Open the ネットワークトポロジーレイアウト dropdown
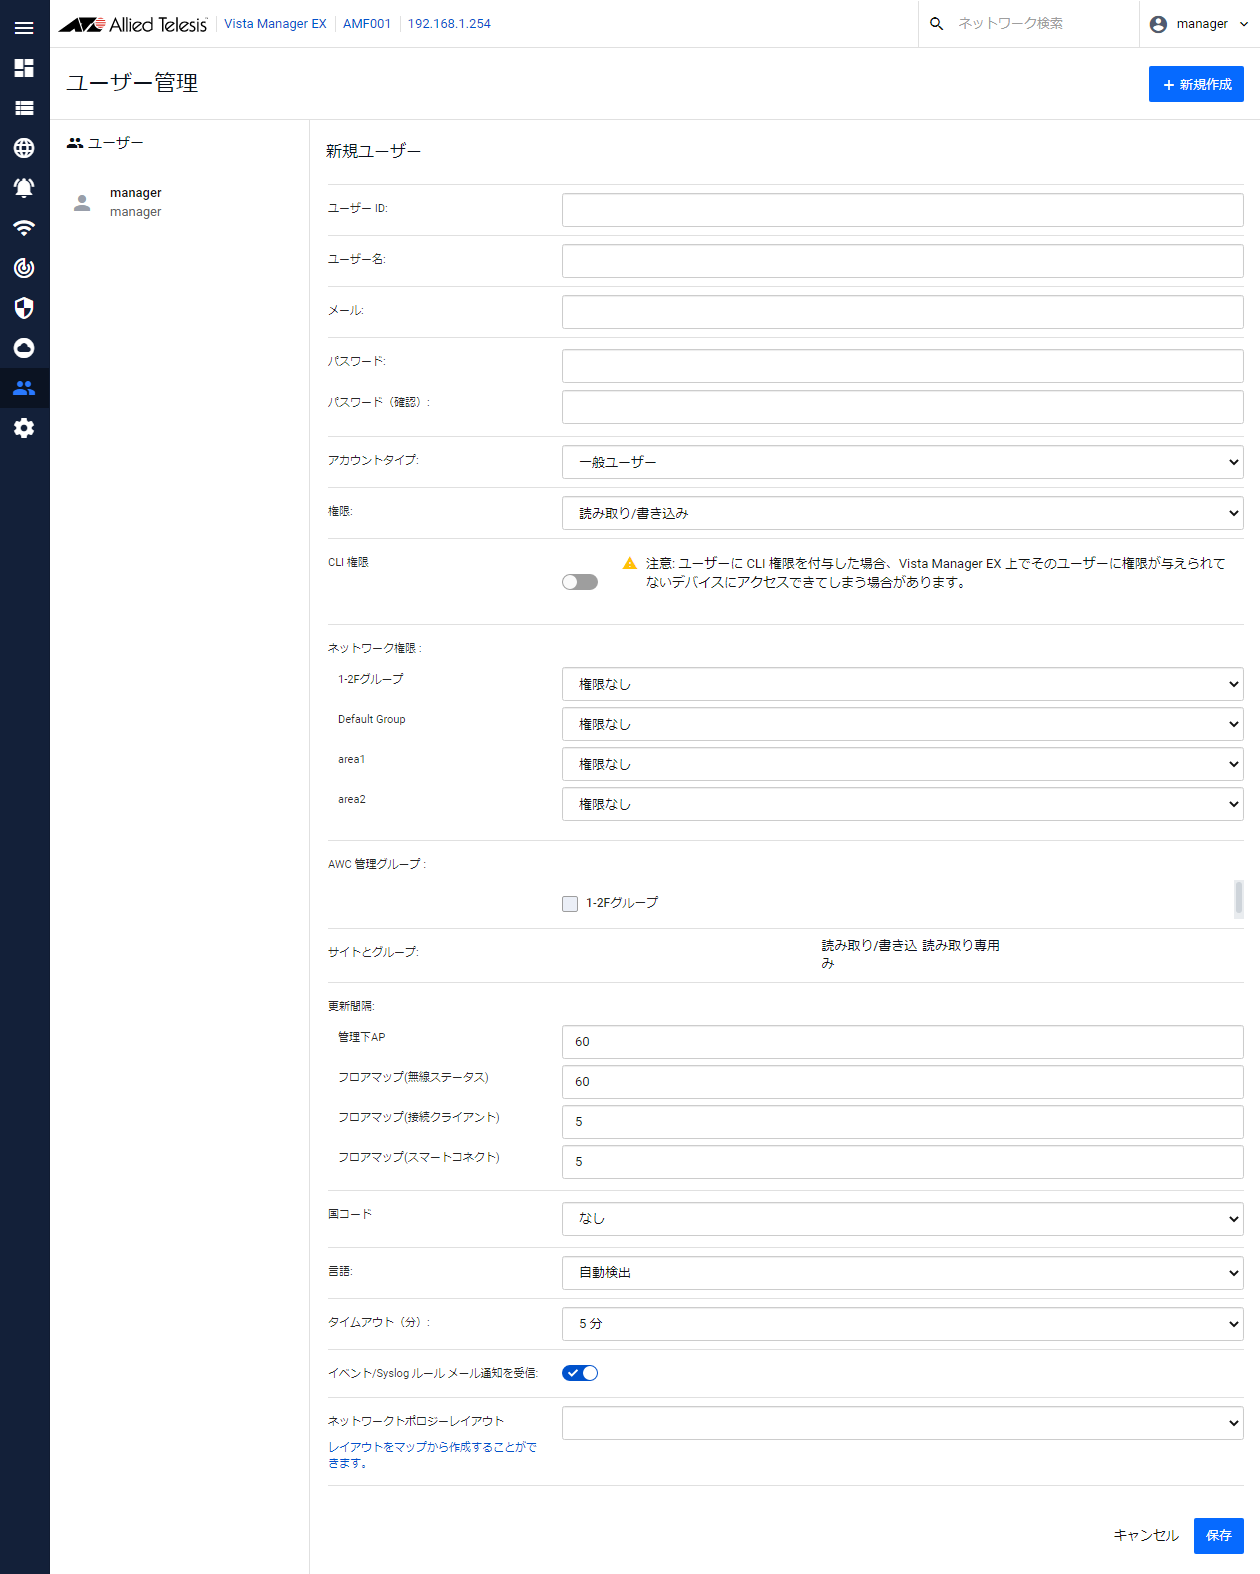This screenshot has width=1260, height=1574. [x=903, y=1423]
